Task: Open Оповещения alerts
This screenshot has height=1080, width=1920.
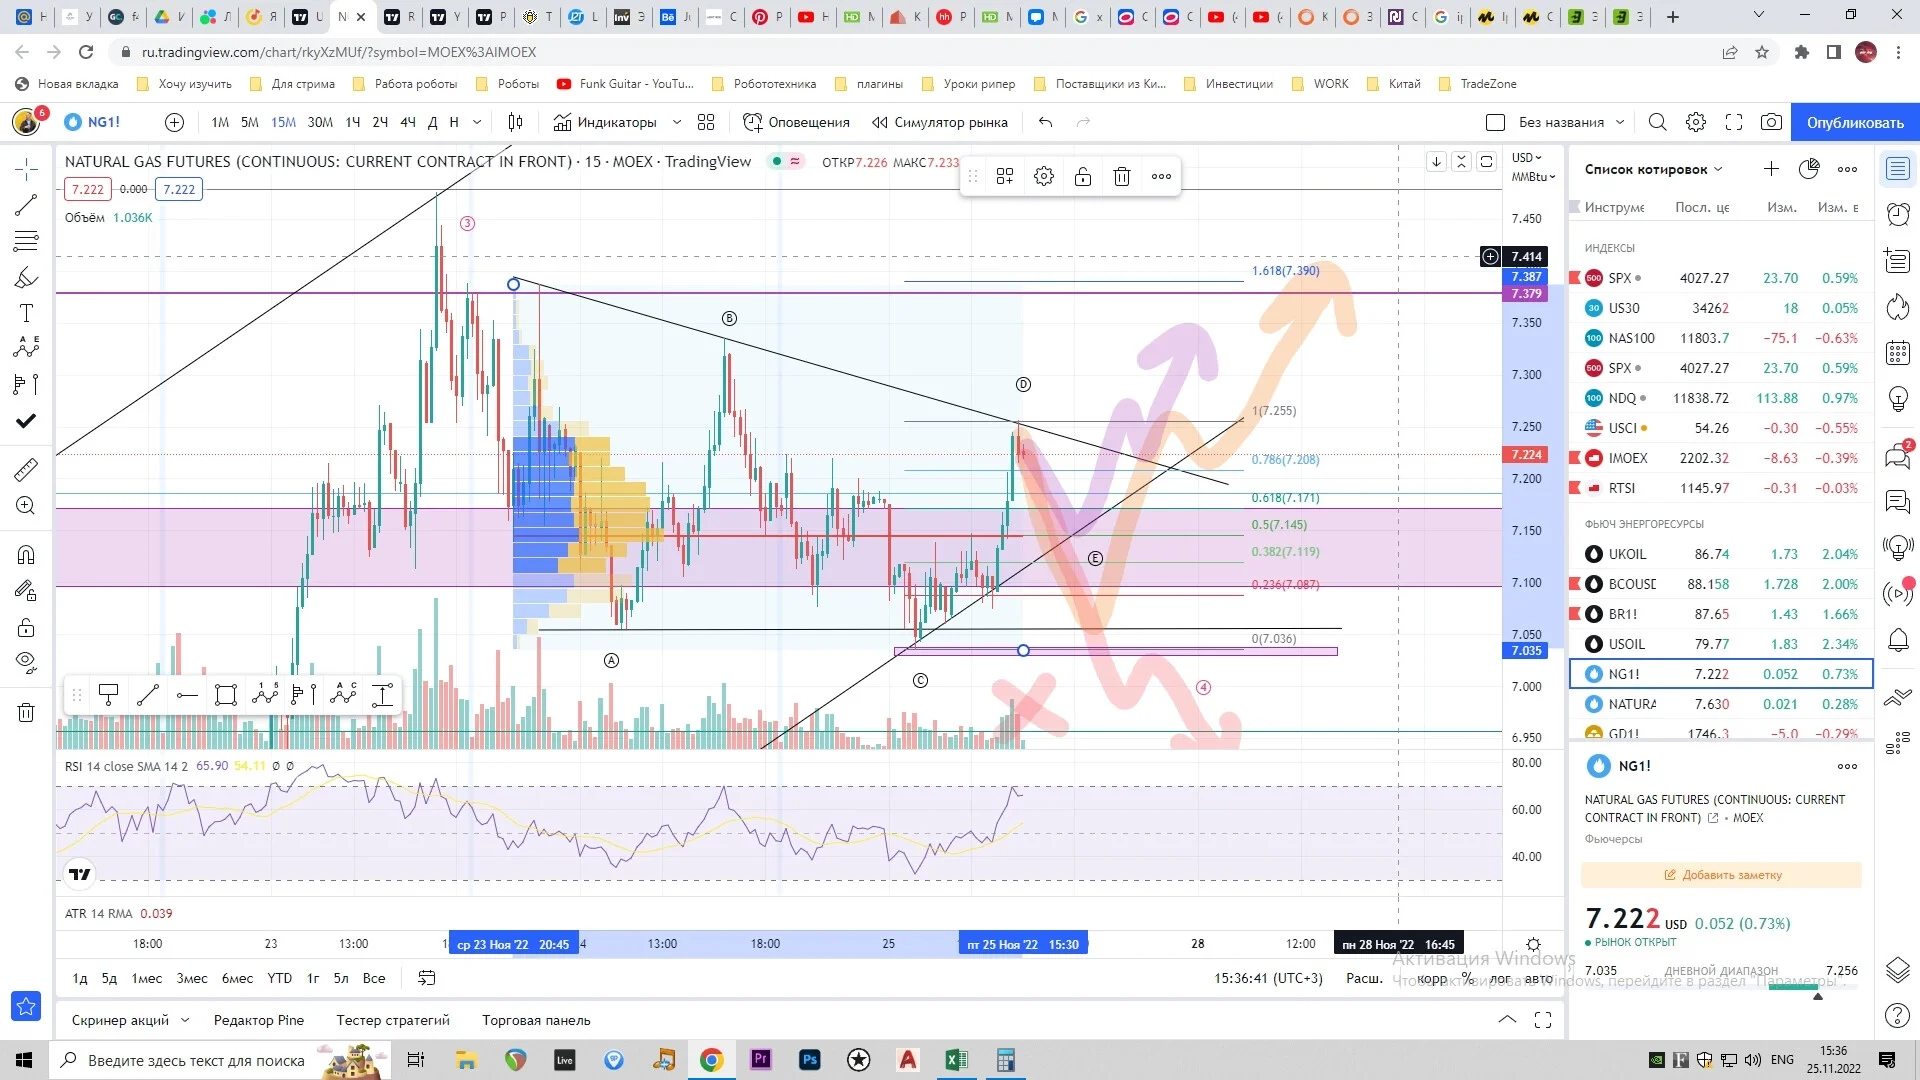Action: (x=796, y=122)
